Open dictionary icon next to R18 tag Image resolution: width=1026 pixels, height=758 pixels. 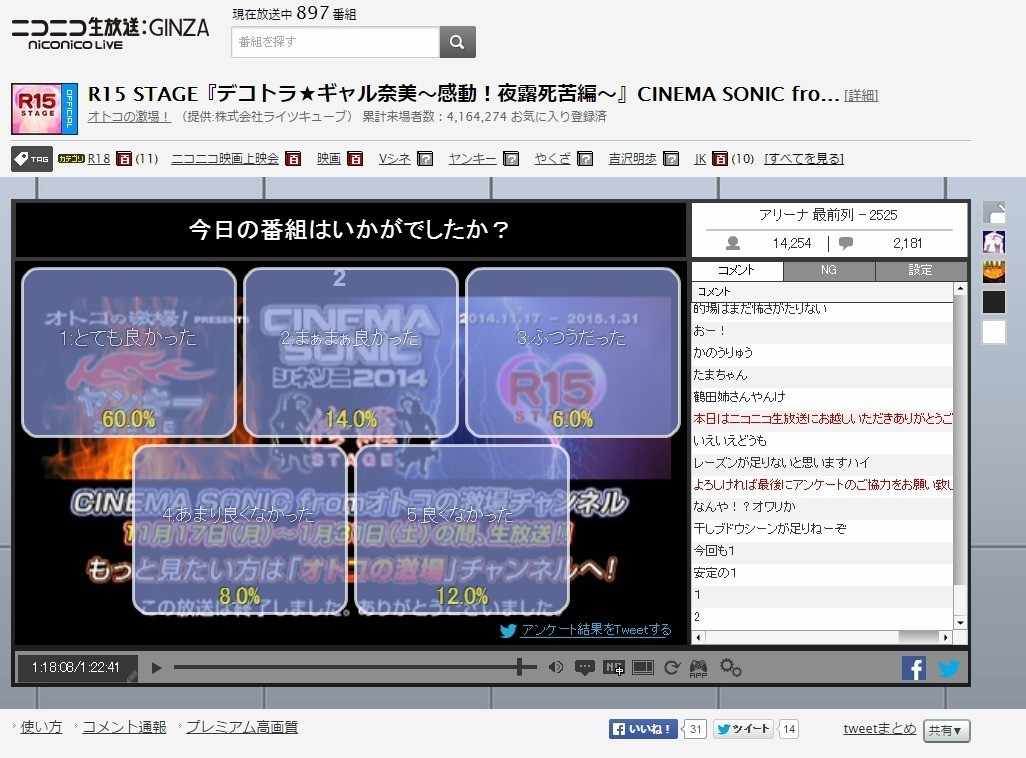(124, 158)
